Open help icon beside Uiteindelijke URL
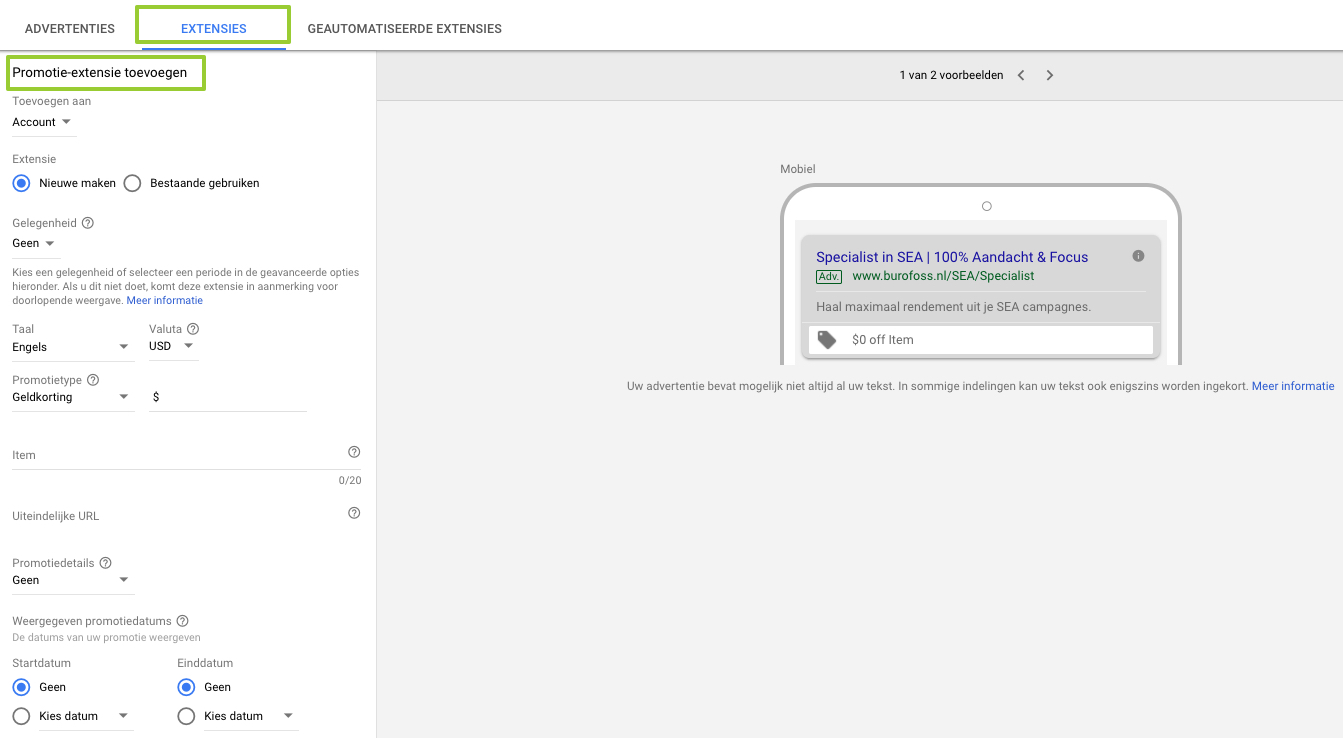 click(x=354, y=513)
